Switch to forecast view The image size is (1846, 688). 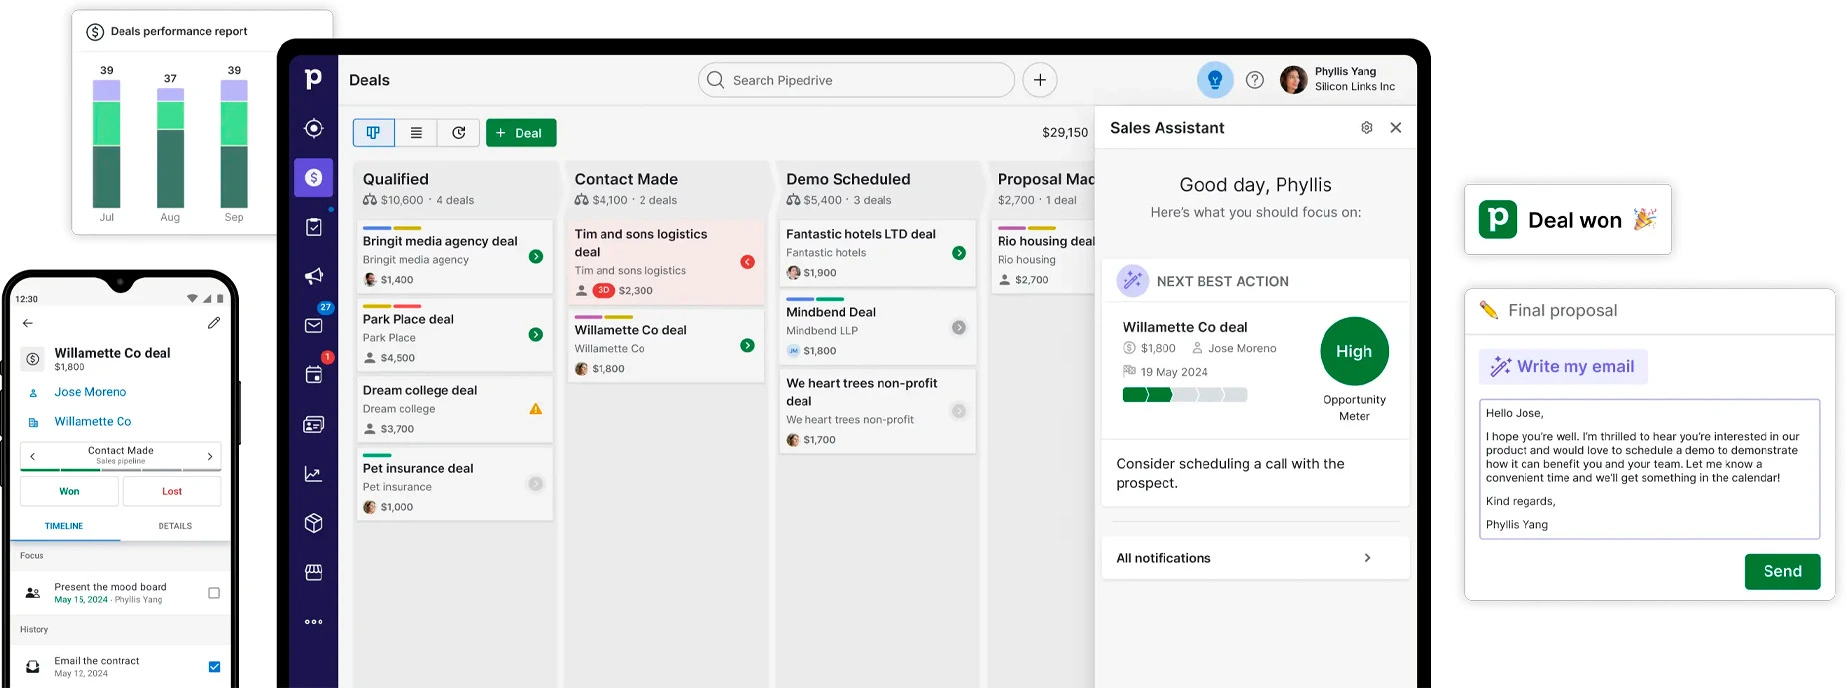pos(458,132)
